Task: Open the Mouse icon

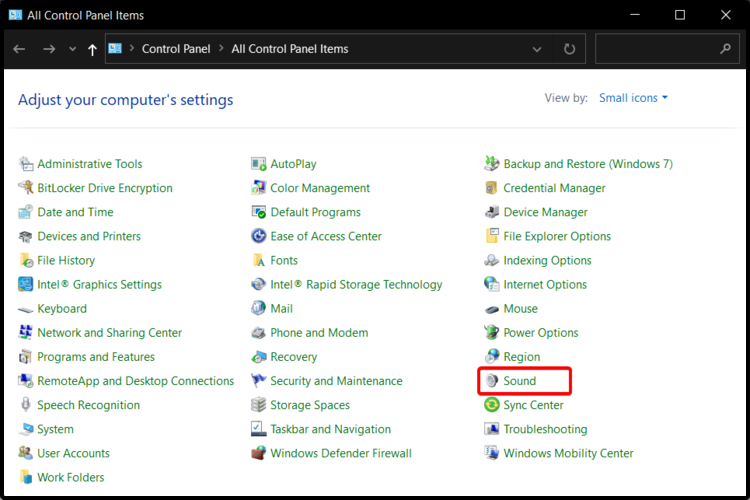Action: 491,309
